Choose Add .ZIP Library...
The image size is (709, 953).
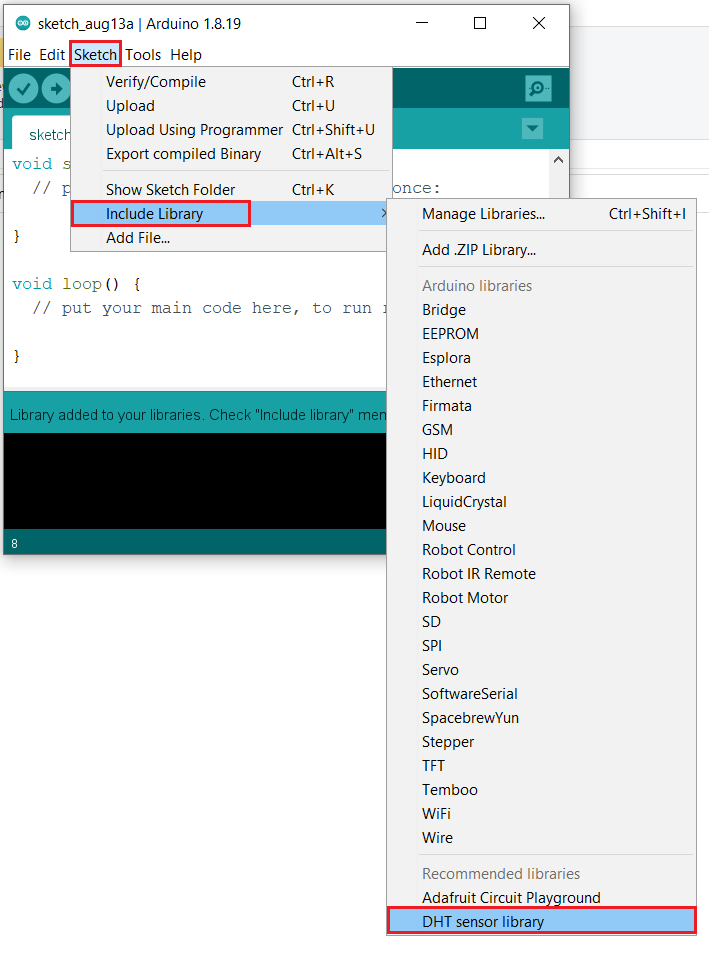point(541,250)
